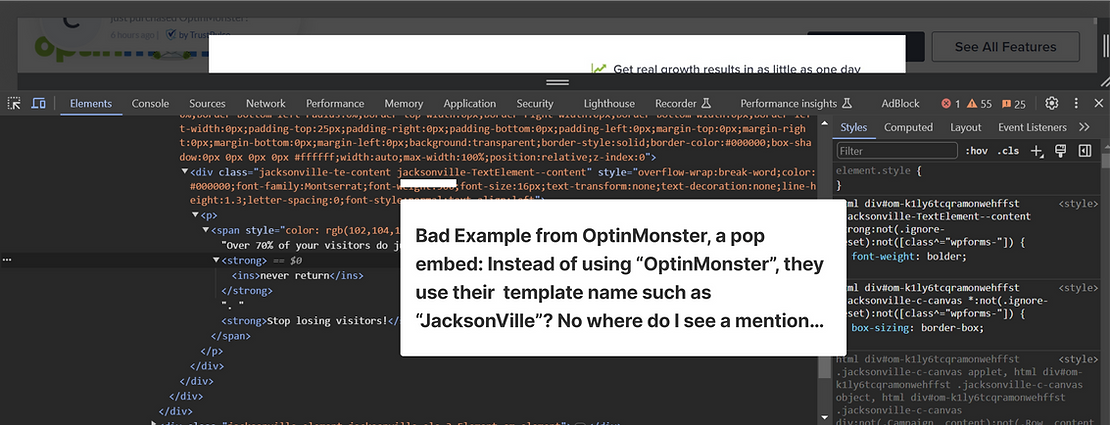Click the issues count badge 25
The image size is (1110, 425).
coord(1014,103)
